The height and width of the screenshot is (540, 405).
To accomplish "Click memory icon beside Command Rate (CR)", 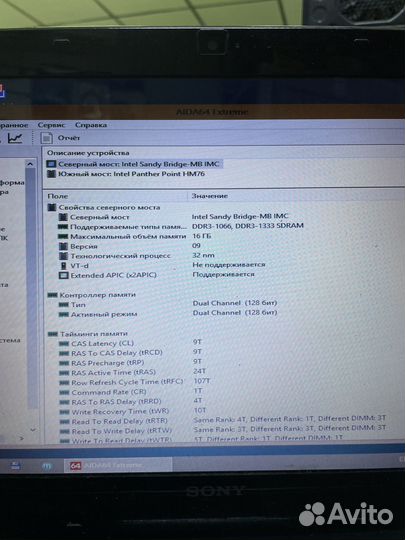I will 64,393.
